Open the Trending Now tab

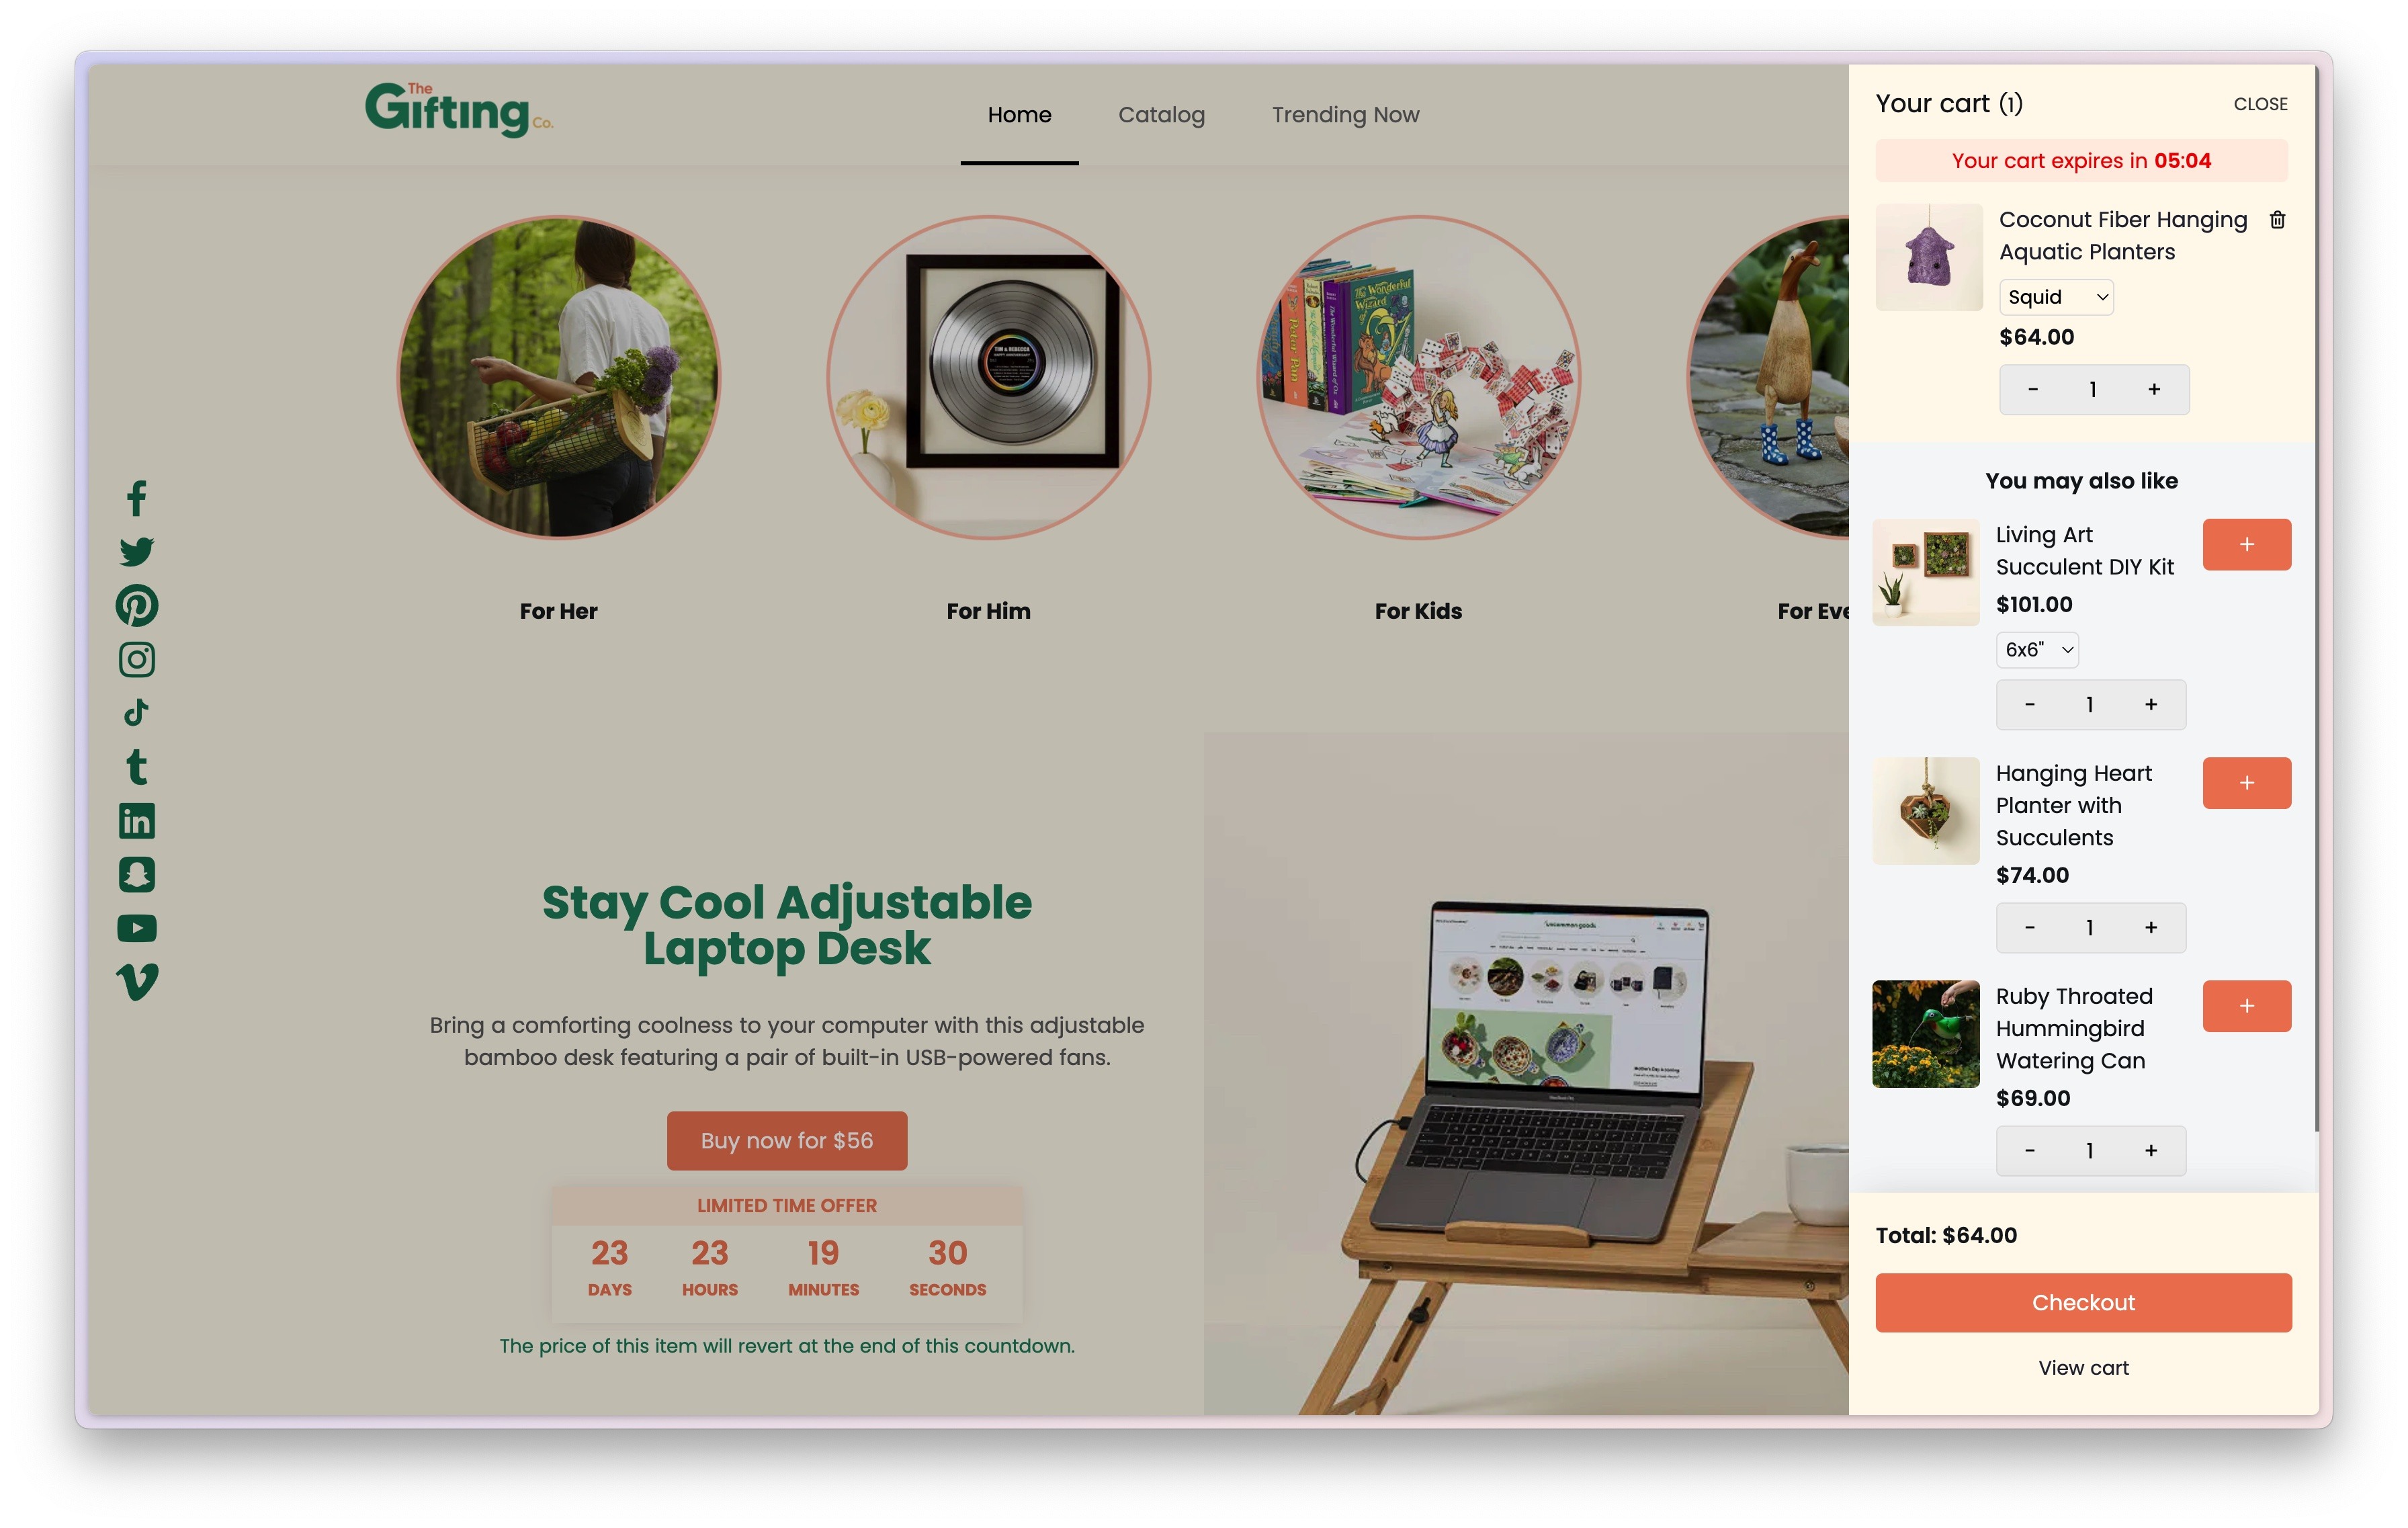click(x=1345, y=115)
